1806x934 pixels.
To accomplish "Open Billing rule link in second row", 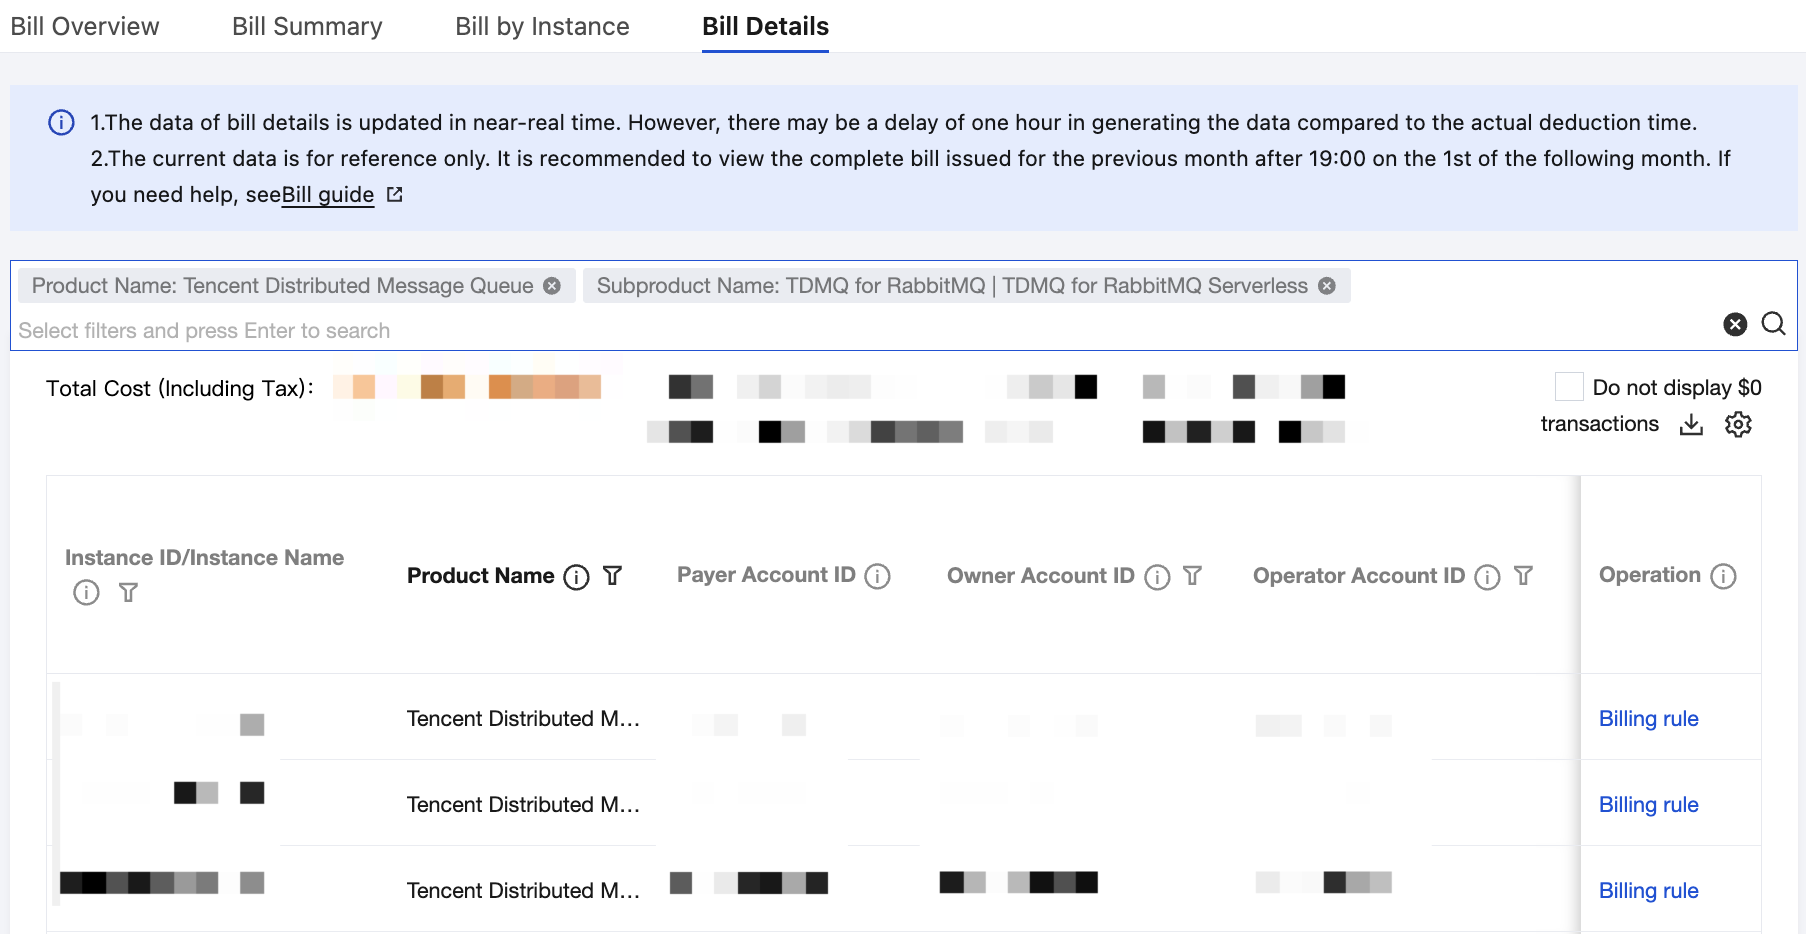I will pyautogui.click(x=1649, y=805).
